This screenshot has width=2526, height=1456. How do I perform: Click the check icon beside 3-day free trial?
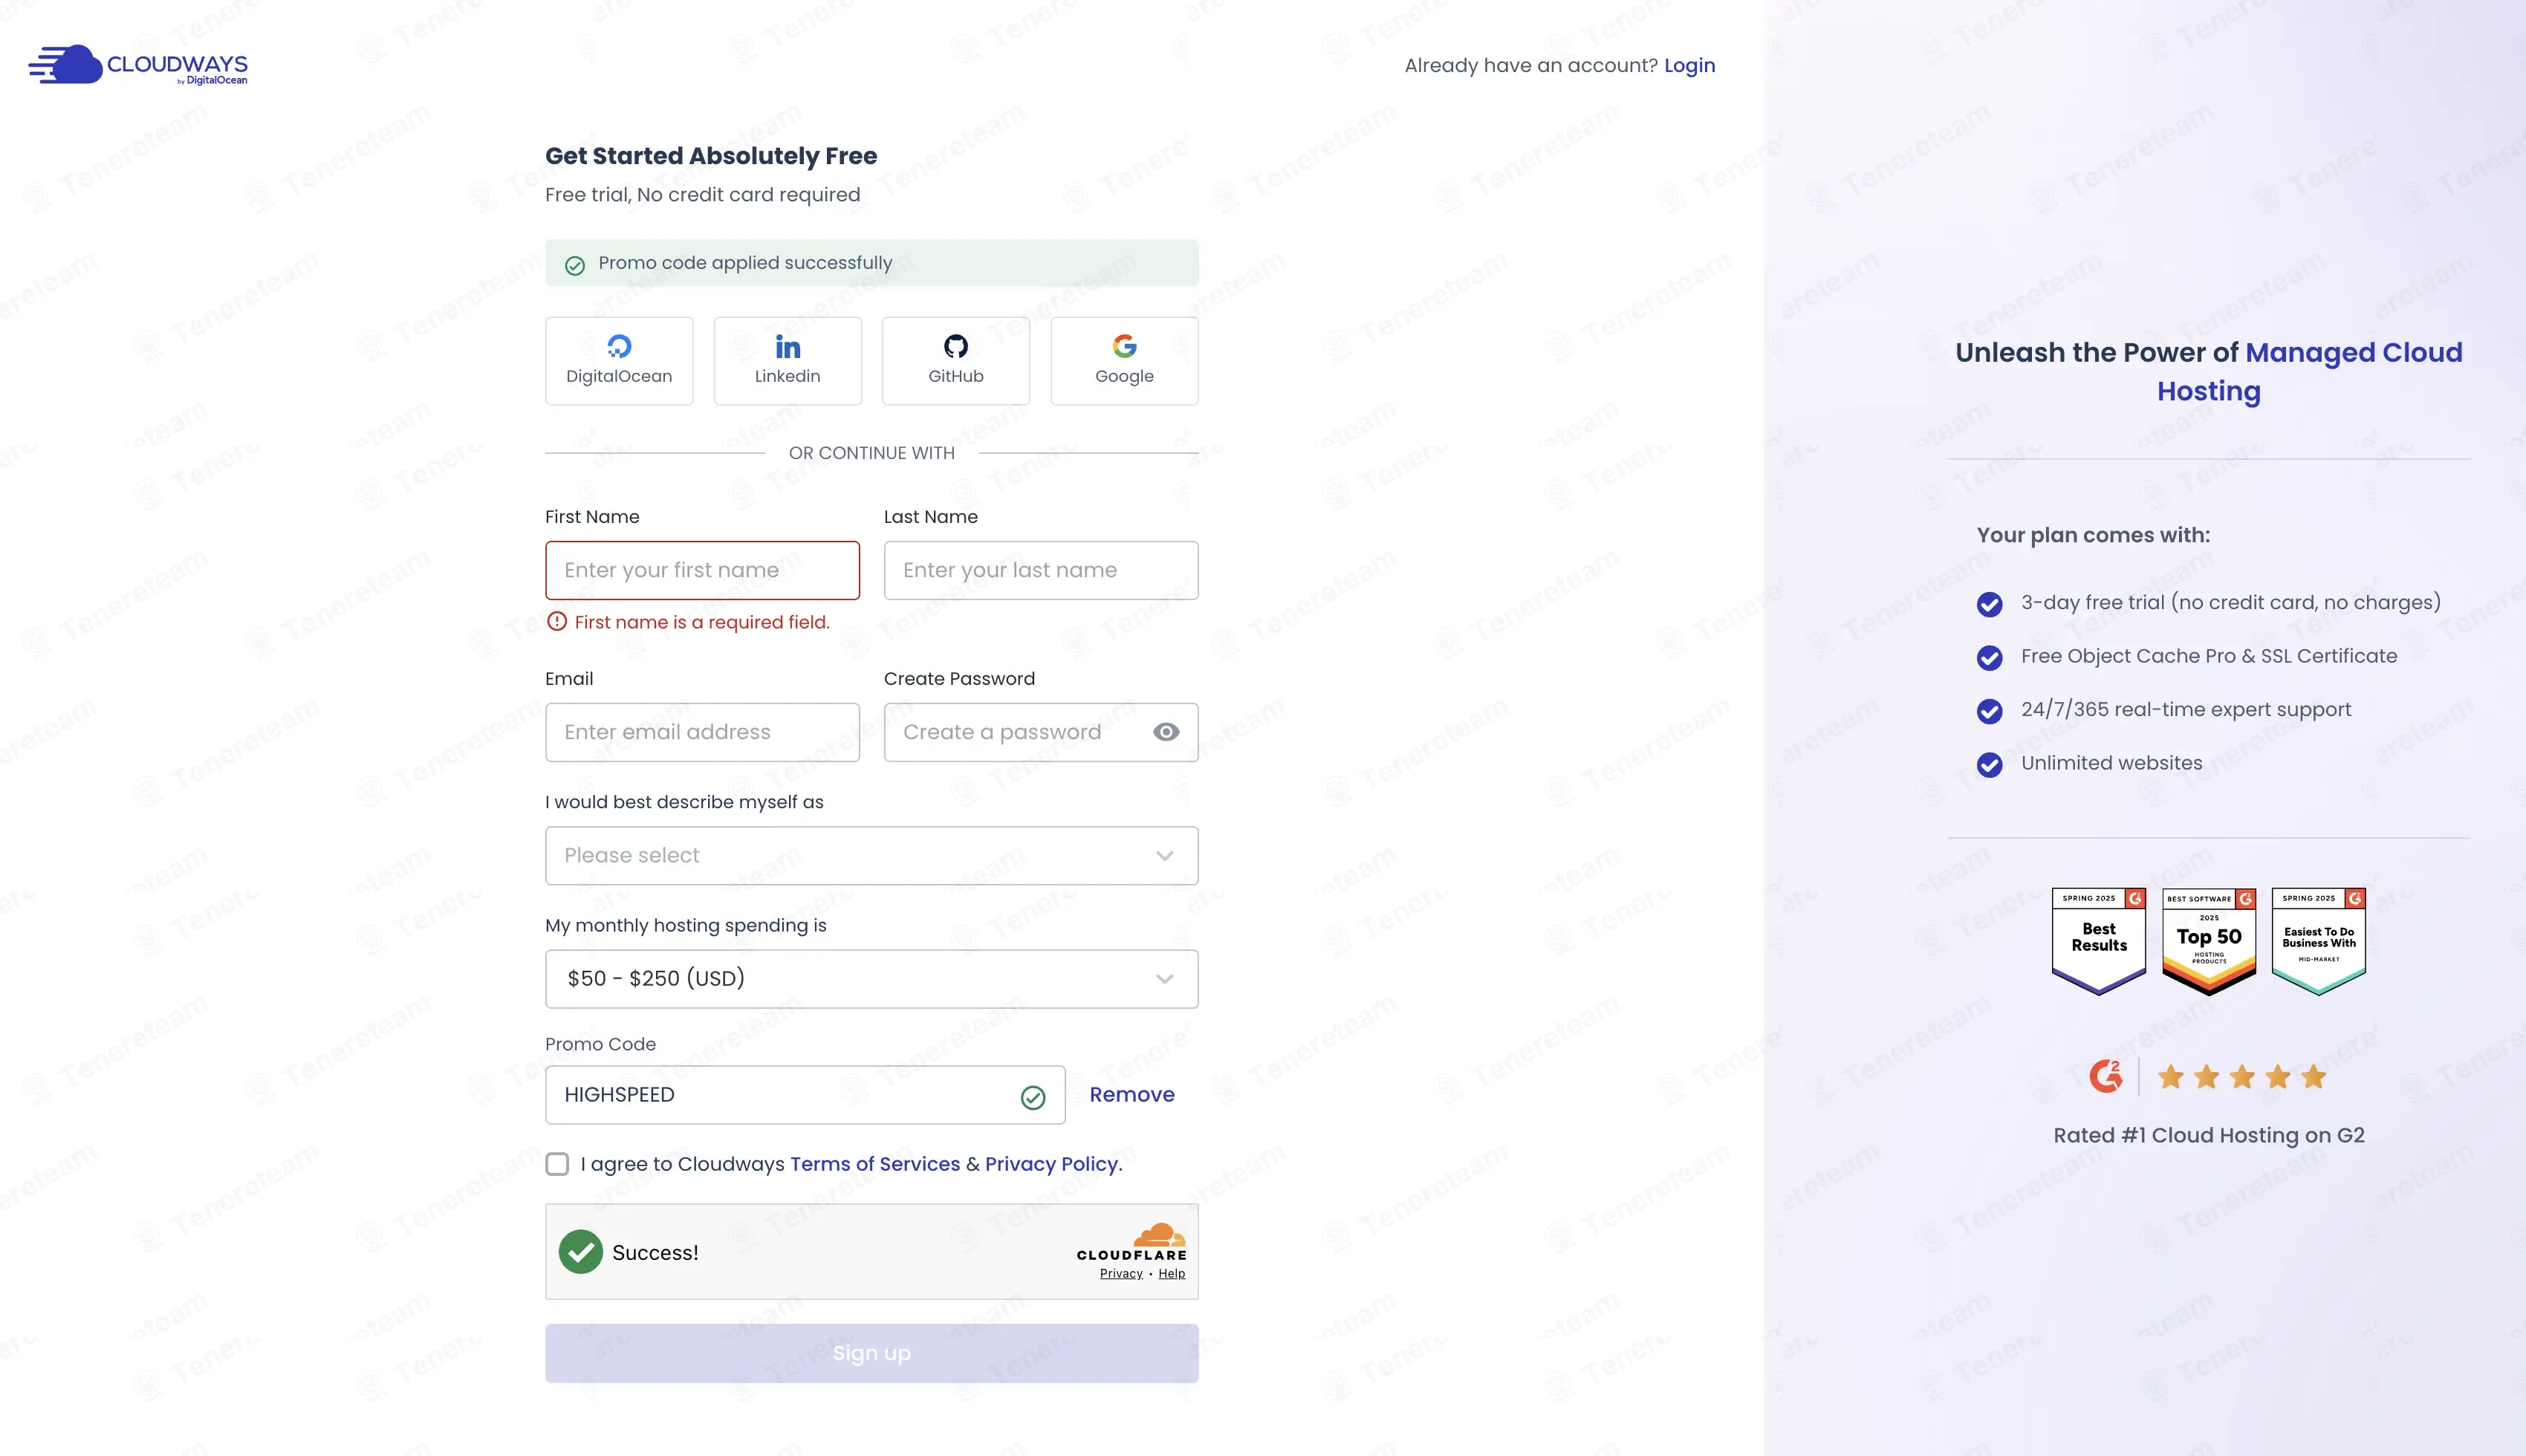[1990, 604]
